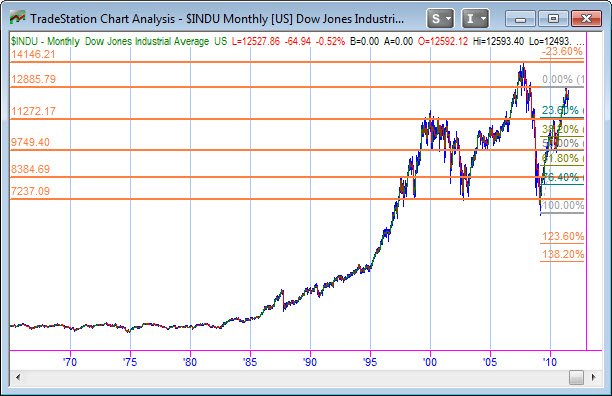Click the '80 time axis label
Viewport: 612px width, 396px height.
[x=190, y=362]
